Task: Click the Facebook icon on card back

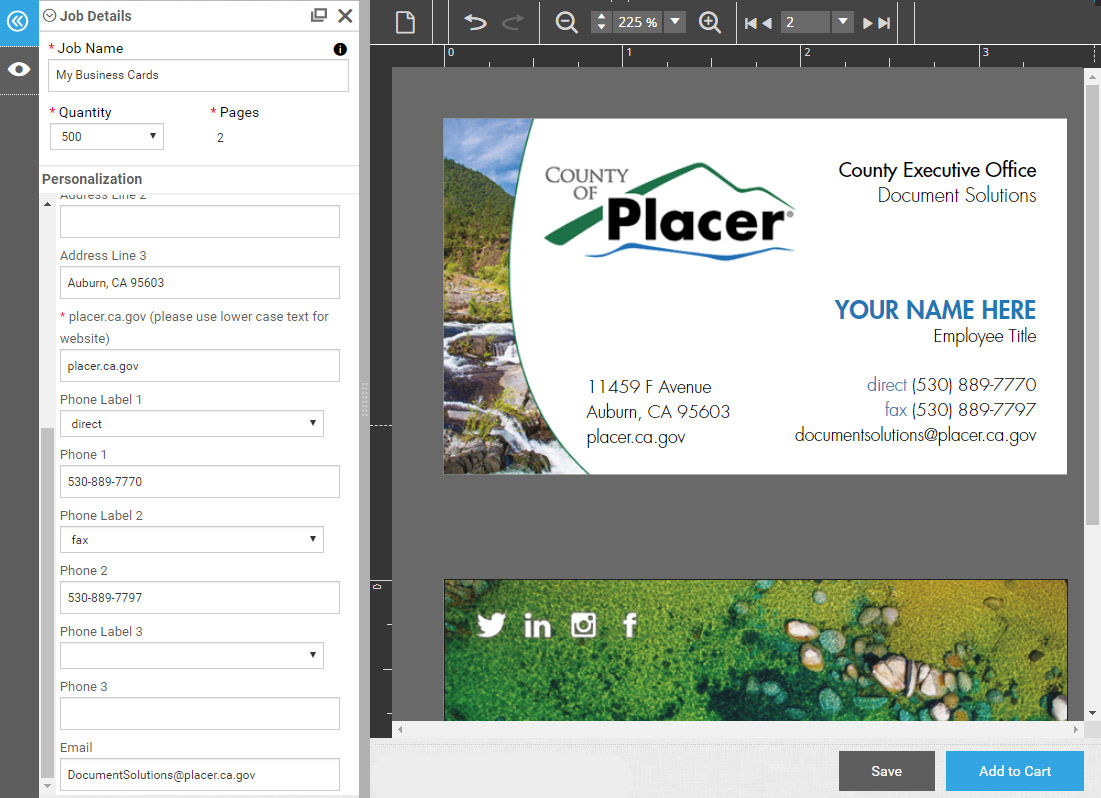Action: tap(630, 624)
